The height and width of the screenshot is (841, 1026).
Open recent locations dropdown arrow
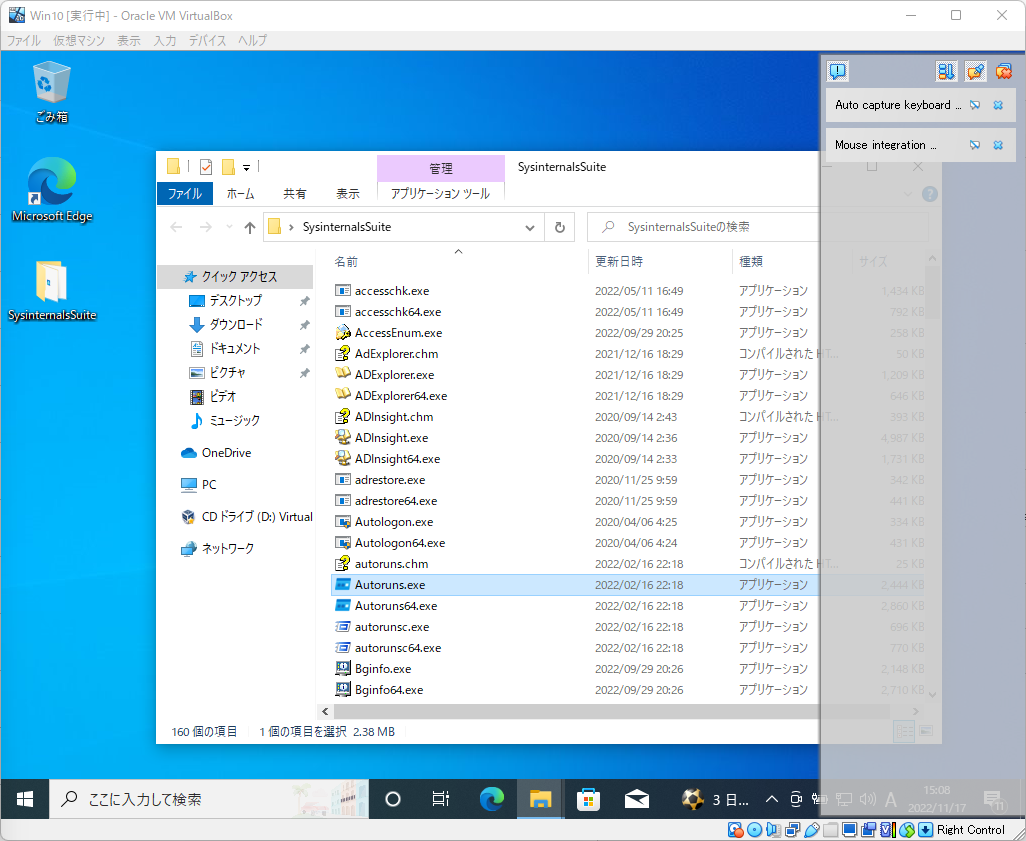tap(229, 227)
